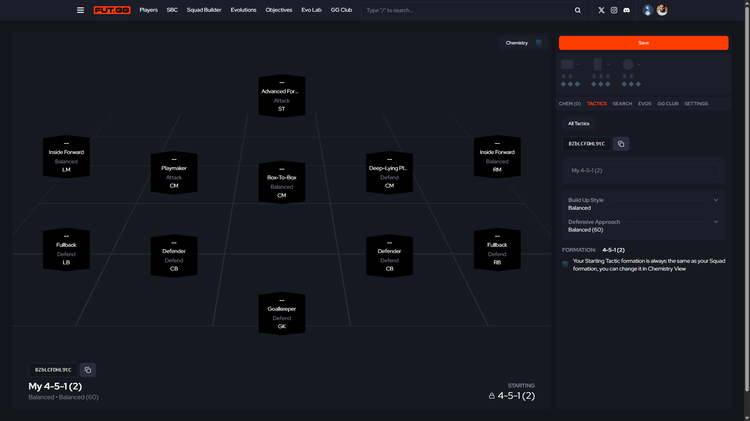The height and width of the screenshot is (421, 750).
Task: Select the Goalkeeper GK position card
Action: [x=282, y=313]
